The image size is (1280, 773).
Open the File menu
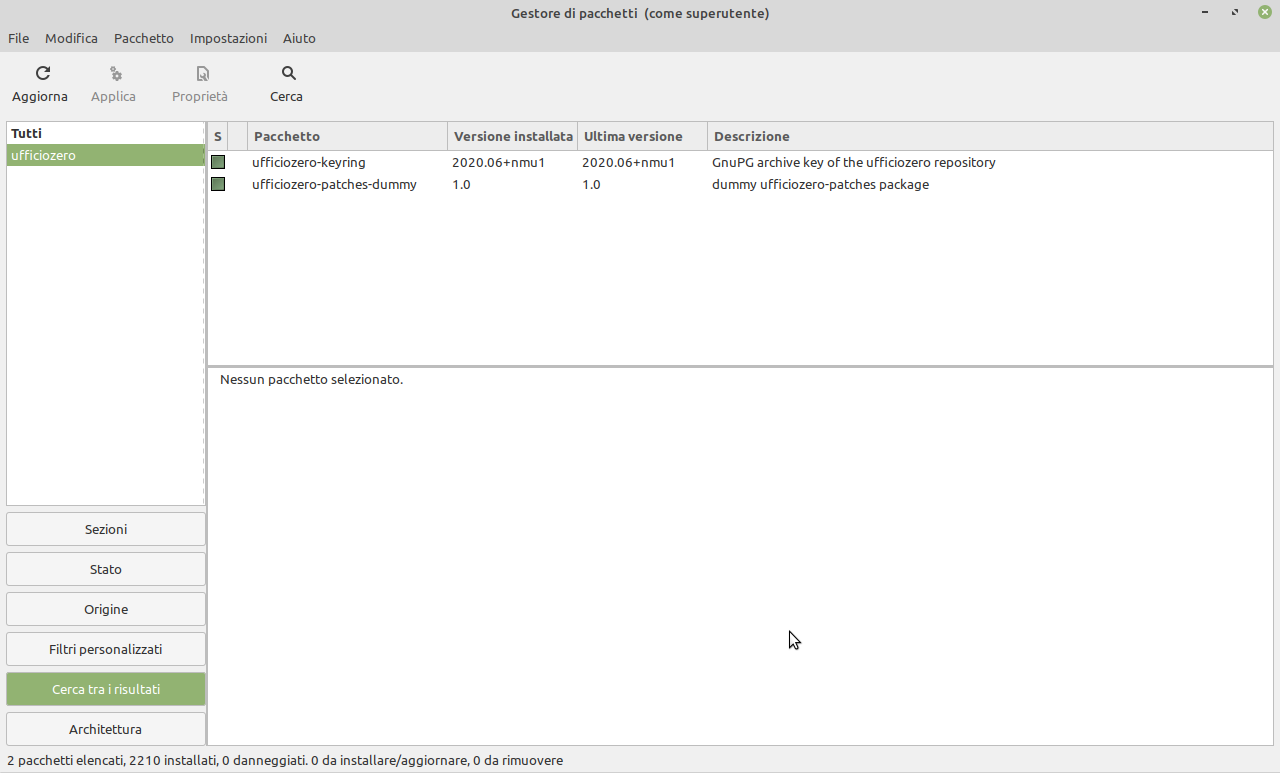point(19,38)
